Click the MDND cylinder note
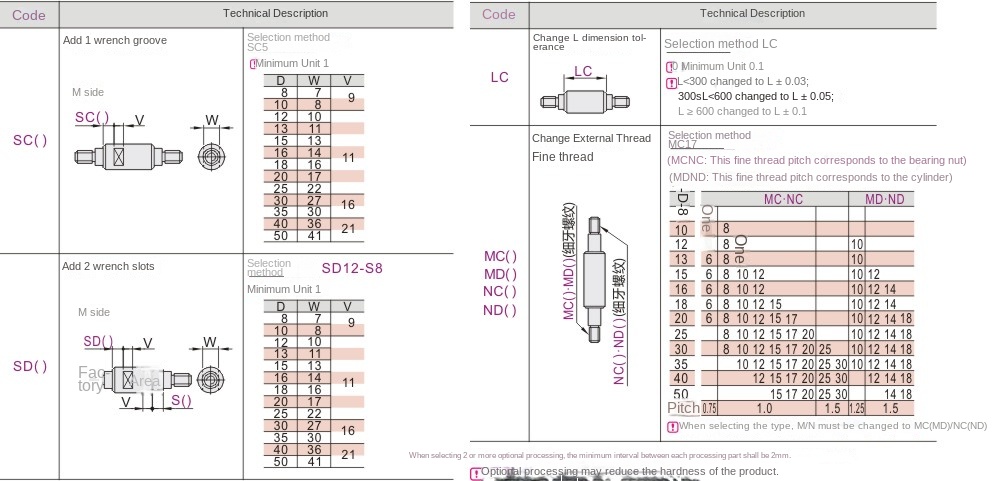 click(810, 178)
